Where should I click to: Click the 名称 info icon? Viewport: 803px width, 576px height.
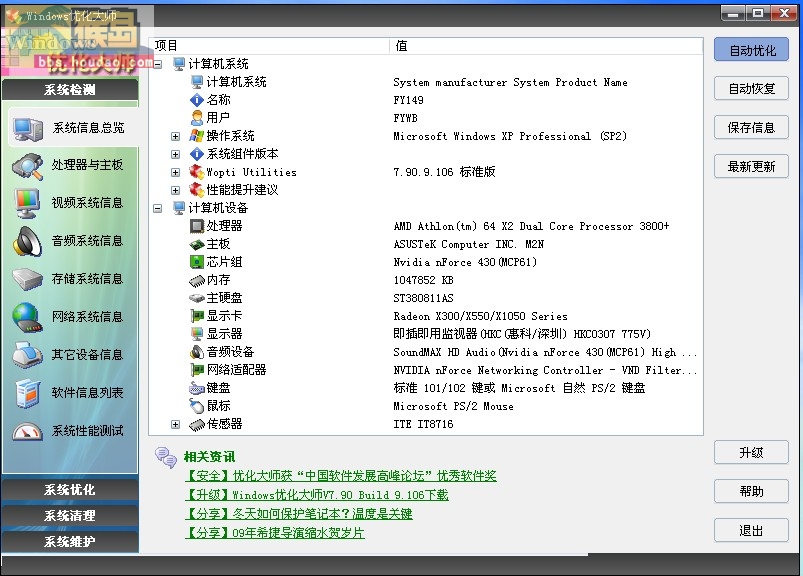pyautogui.click(x=197, y=100)
